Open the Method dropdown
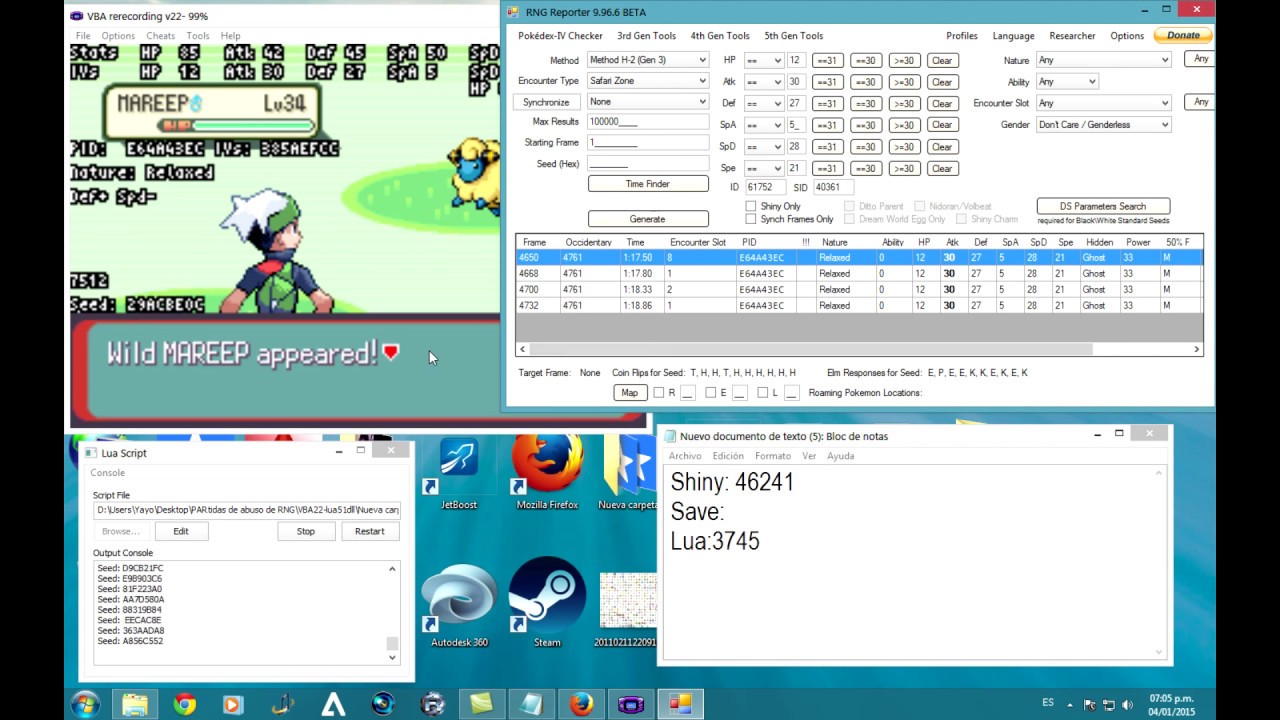This screenshot has width=1280, height=720. tap(648, 60)
